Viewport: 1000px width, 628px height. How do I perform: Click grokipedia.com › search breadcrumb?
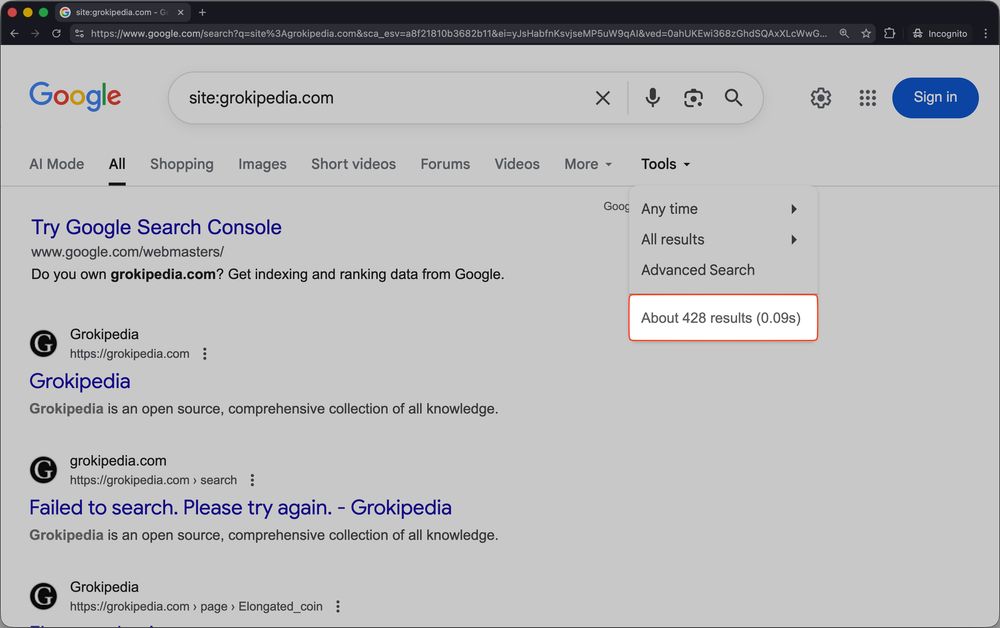[x=153, y=480]
